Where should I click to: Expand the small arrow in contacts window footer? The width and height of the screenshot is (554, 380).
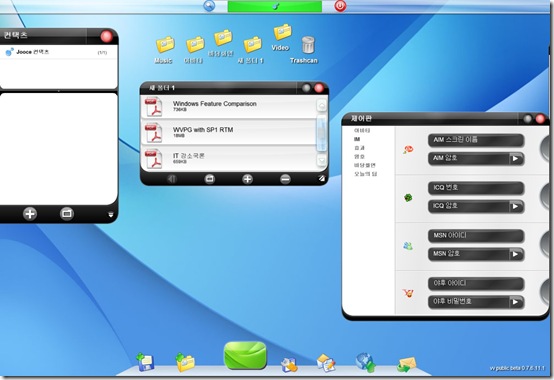point(111,214)
